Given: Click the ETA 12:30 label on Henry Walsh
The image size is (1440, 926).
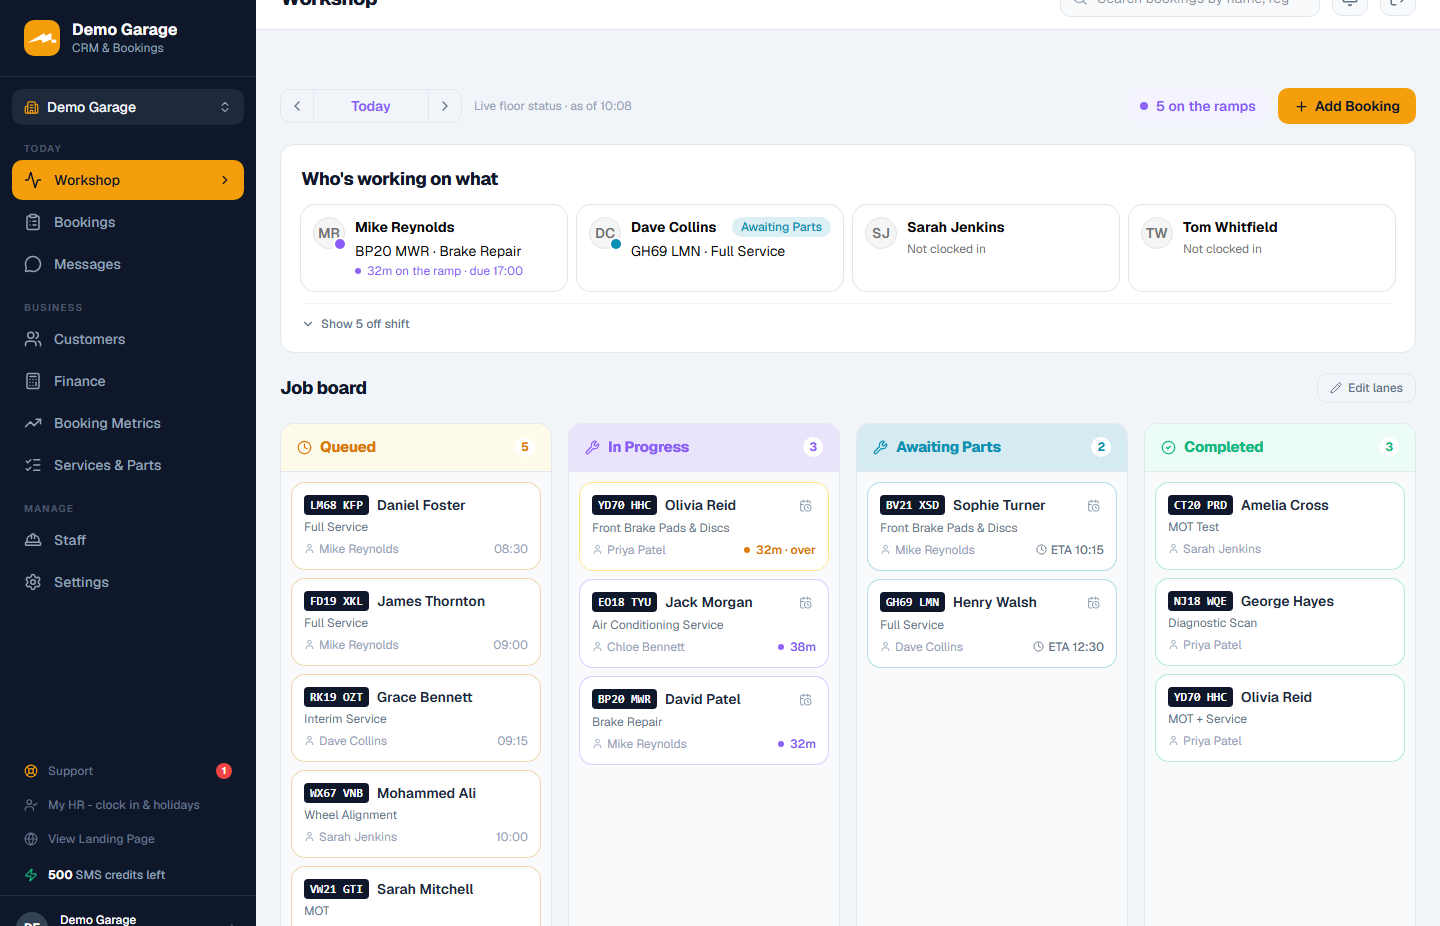Looking at the screenshot, I should (x=1068, y=647).
